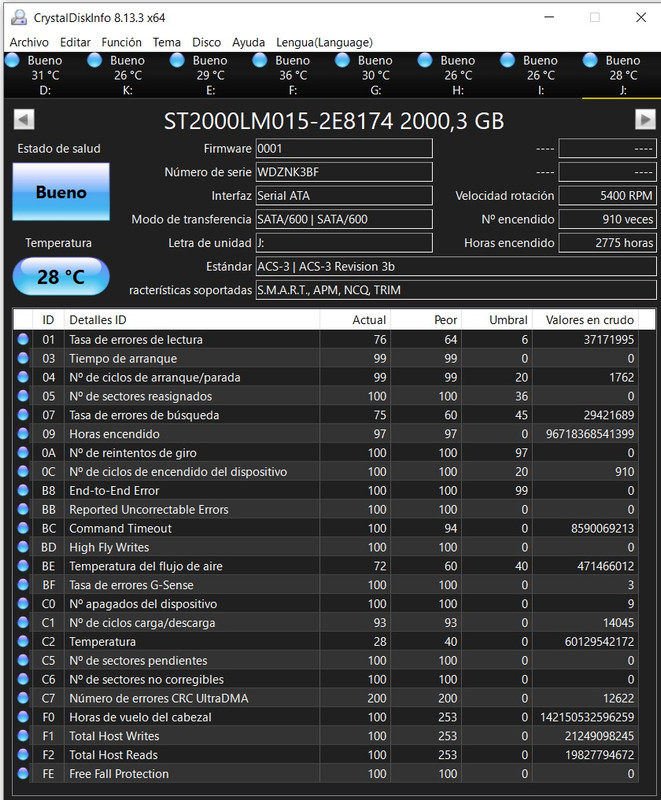Click the serial number field WDZNK3BF
The width and height of the screenshot is (661, 800).
[344, 172]
